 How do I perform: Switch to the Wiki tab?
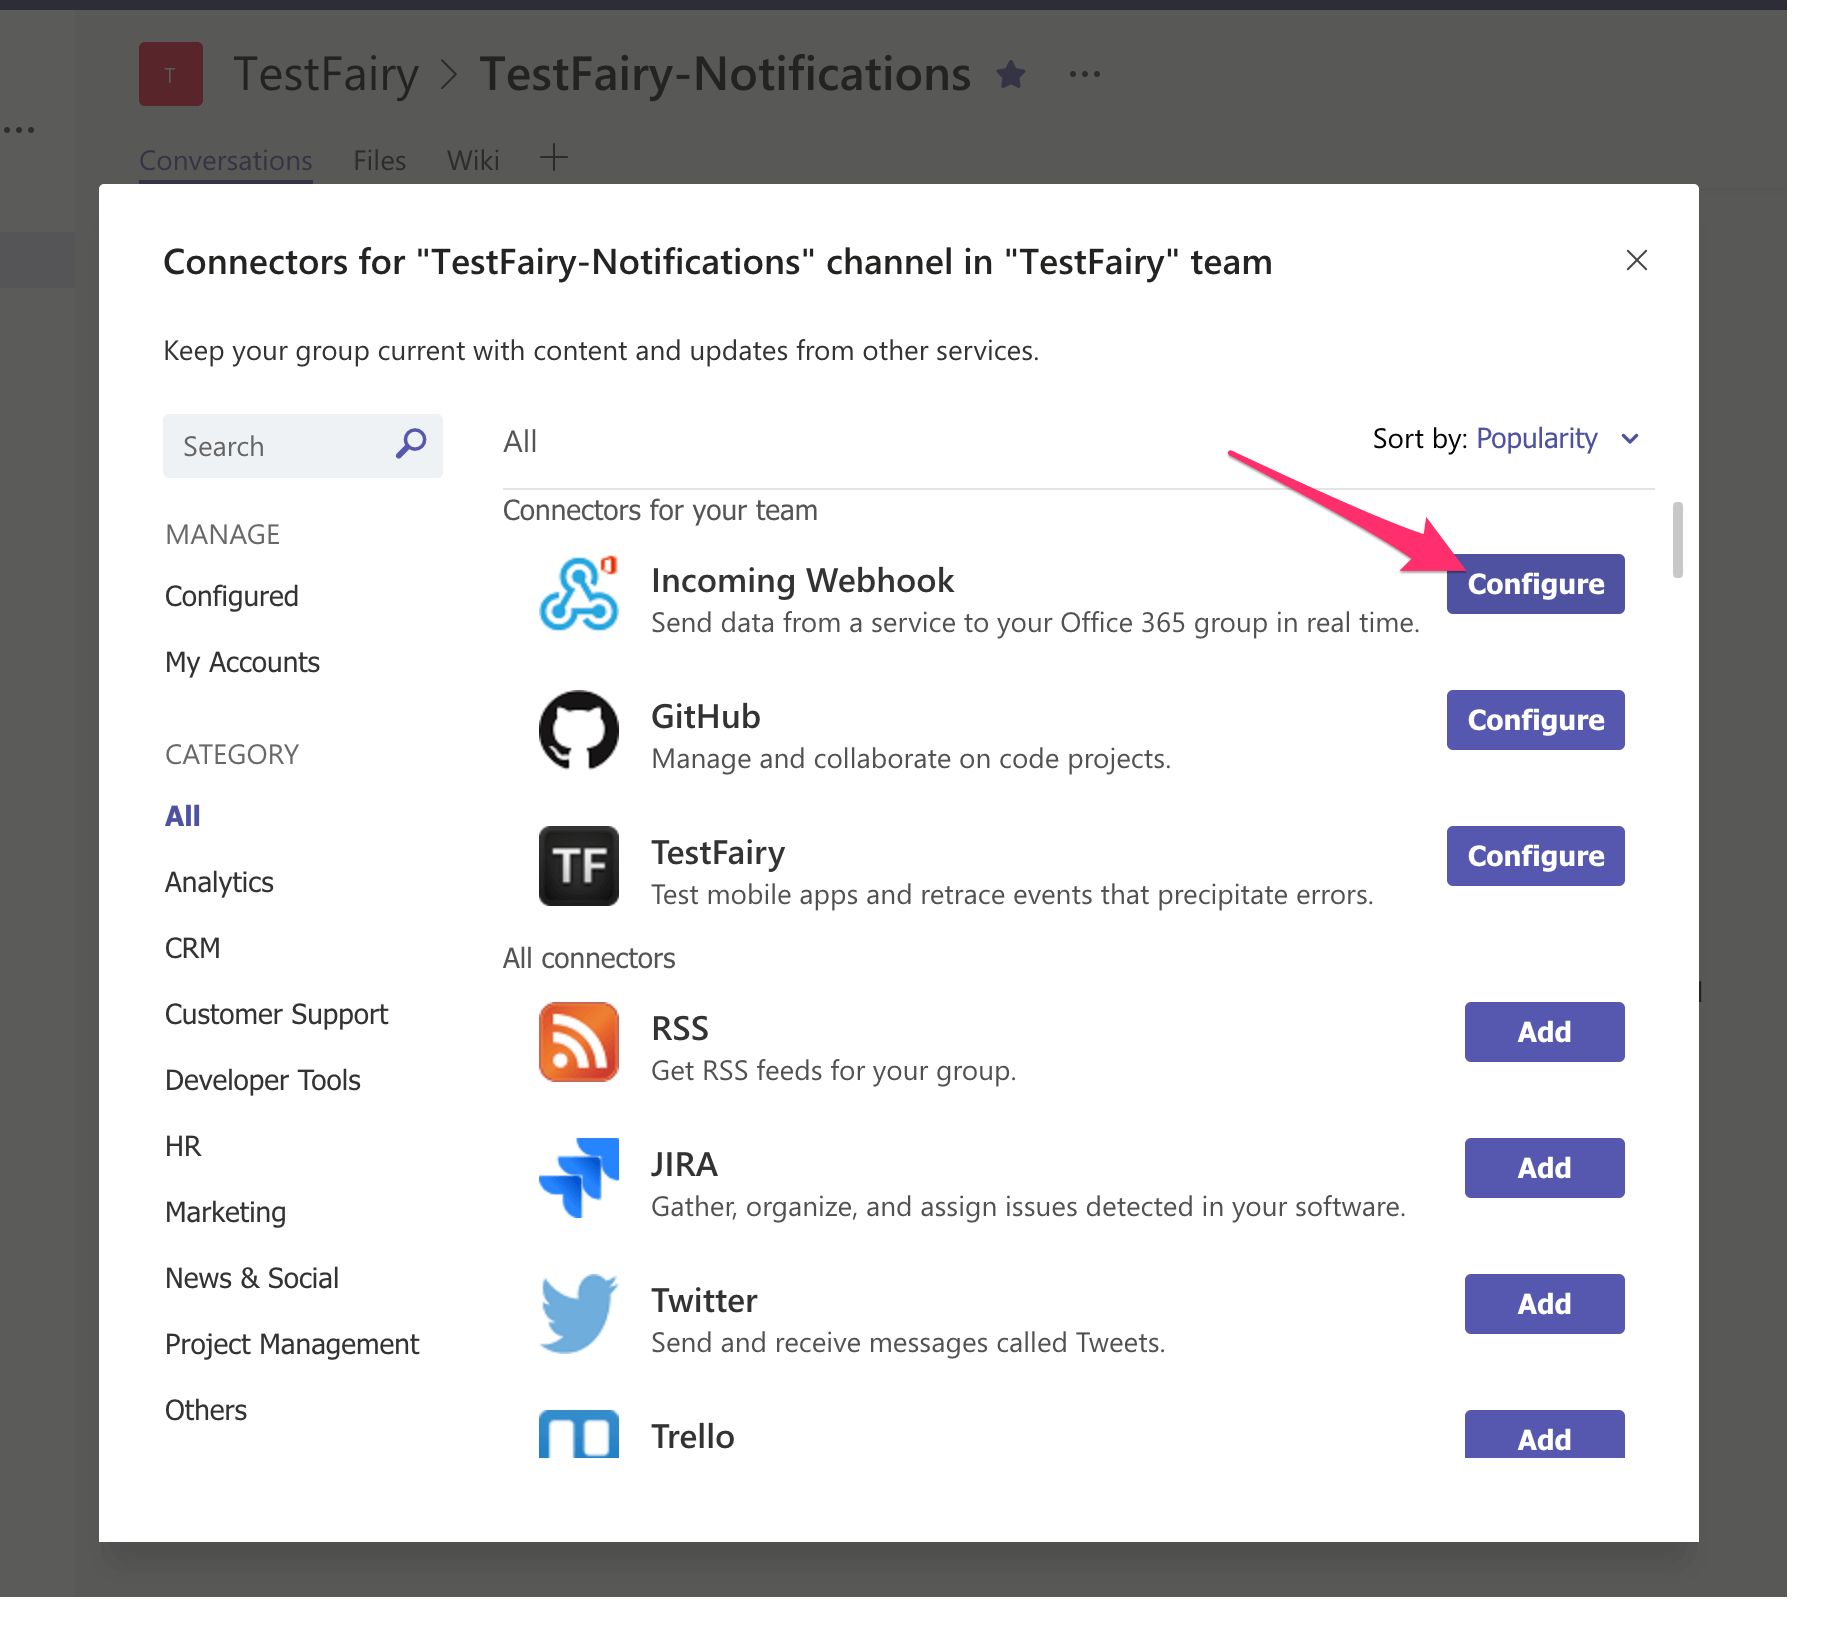[x=473, y=160]
